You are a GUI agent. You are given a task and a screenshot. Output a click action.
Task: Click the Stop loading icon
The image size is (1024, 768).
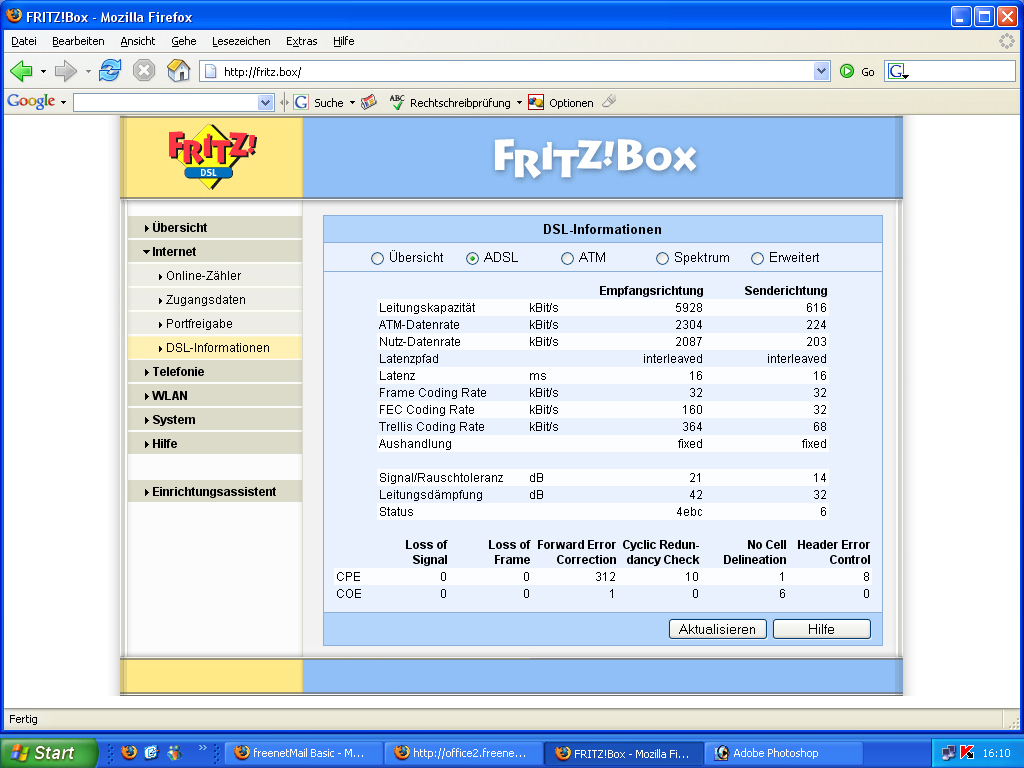click(144, 70)
